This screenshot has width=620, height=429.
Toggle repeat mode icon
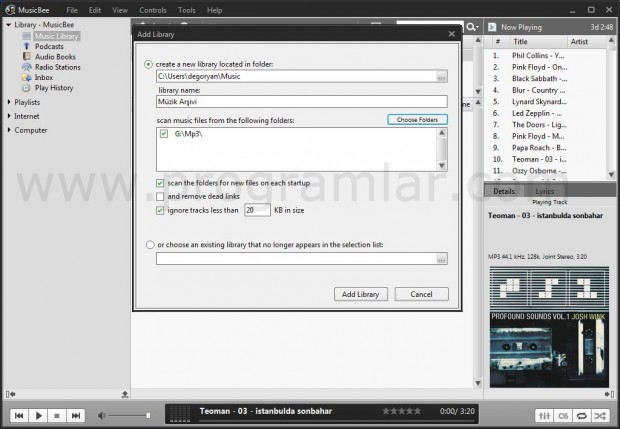coord(581,415)
